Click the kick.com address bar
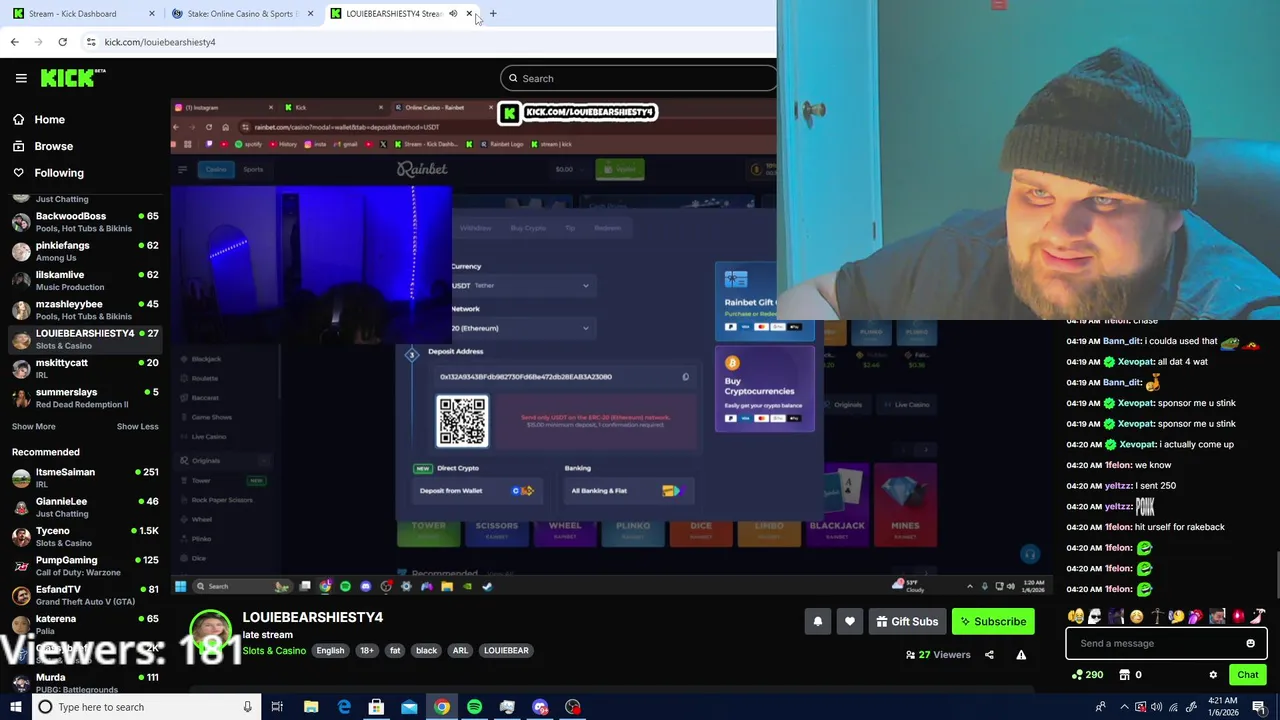The height and width of the screenshot is (720, 1280). pos(420,42)
